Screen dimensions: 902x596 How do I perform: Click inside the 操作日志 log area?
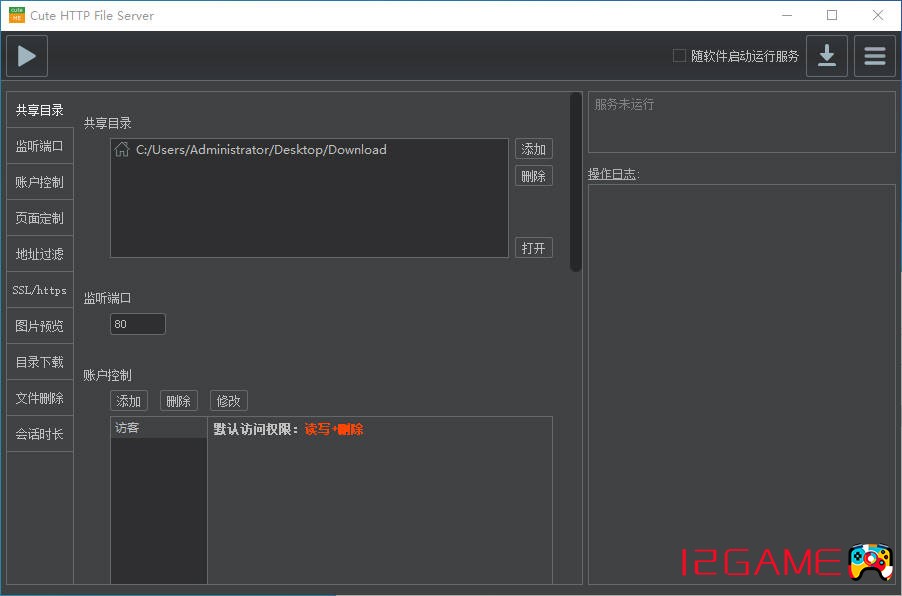coord(742,384)
